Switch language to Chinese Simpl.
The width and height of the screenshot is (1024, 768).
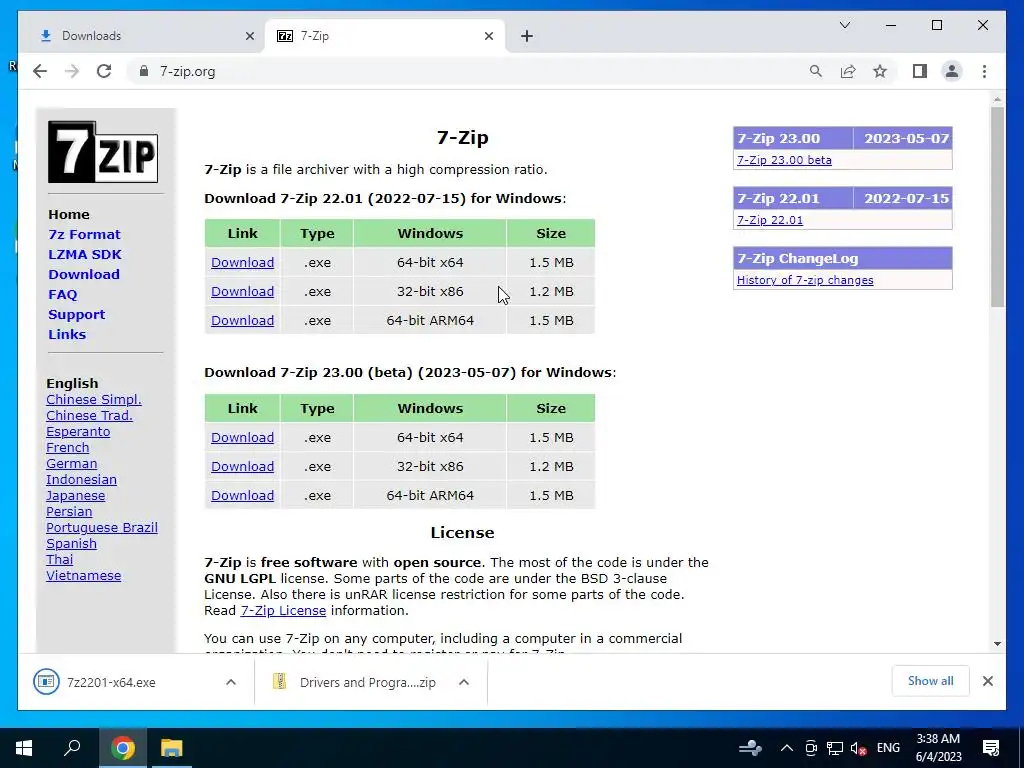93,399
